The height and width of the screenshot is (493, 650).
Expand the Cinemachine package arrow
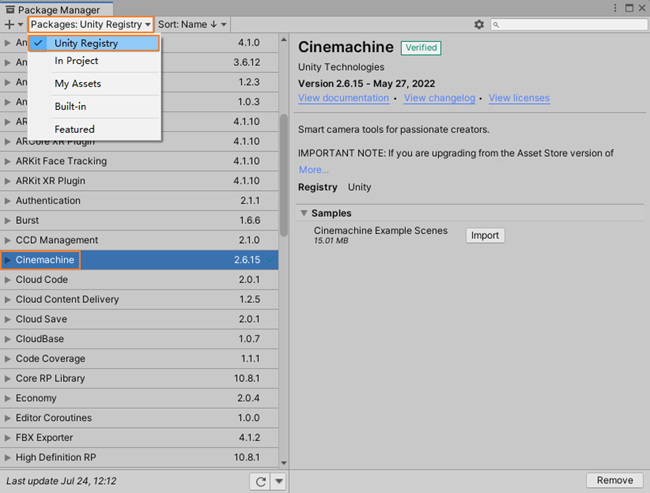point(8,260)
